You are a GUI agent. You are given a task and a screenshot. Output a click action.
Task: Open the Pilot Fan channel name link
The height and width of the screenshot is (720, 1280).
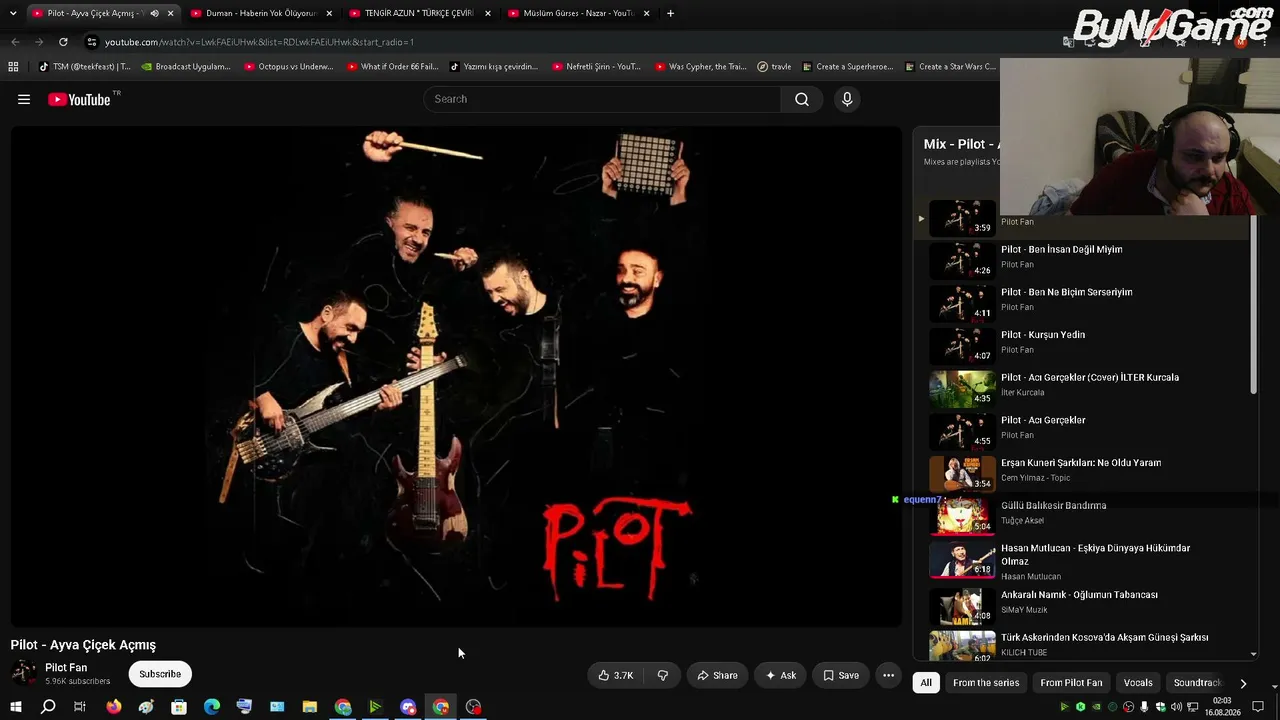66,667
